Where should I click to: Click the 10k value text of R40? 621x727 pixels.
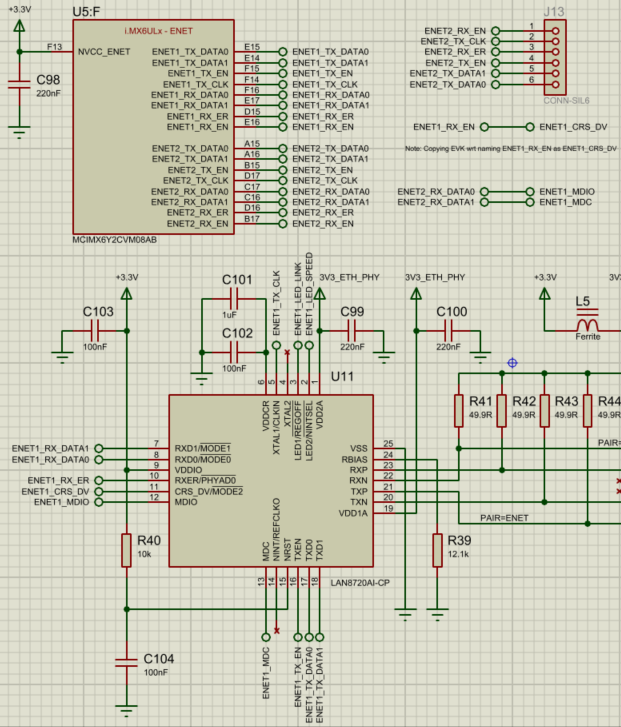click(x=144, y=554)
